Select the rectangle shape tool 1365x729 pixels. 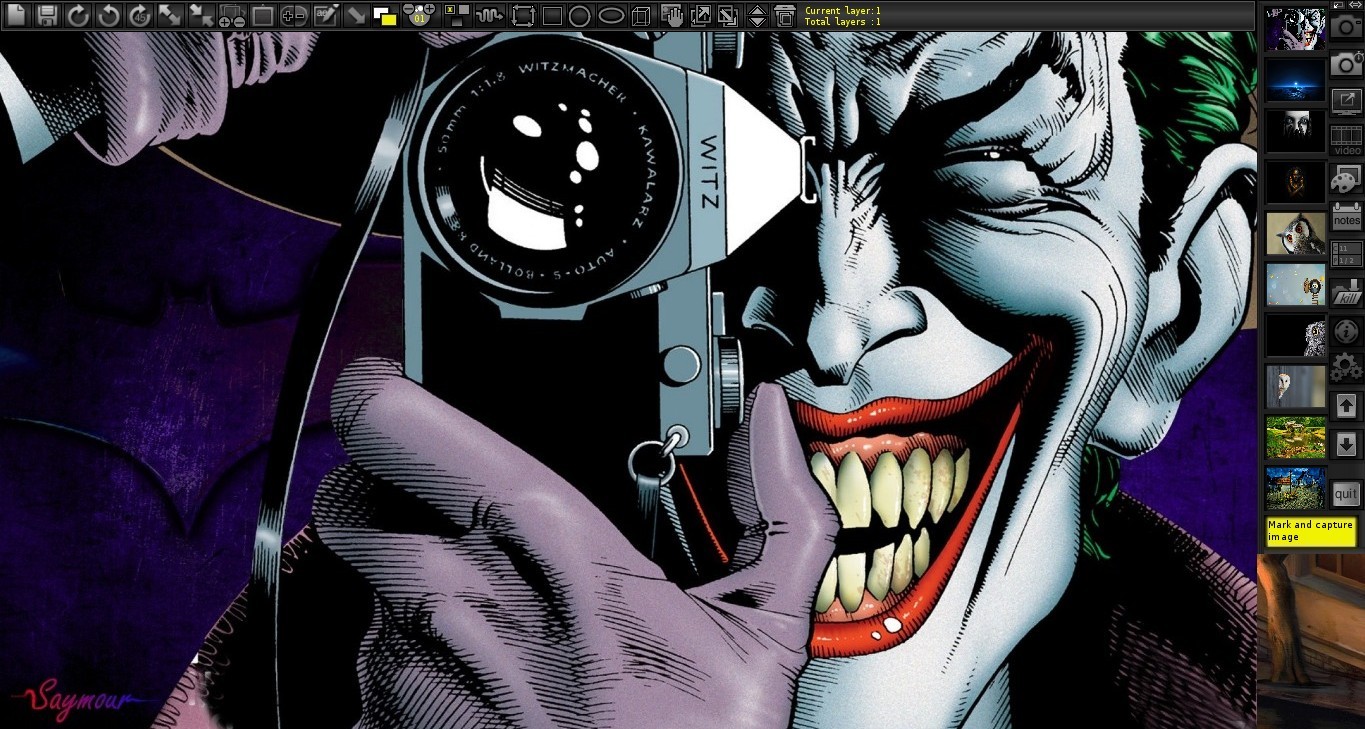tap(552, 15)
